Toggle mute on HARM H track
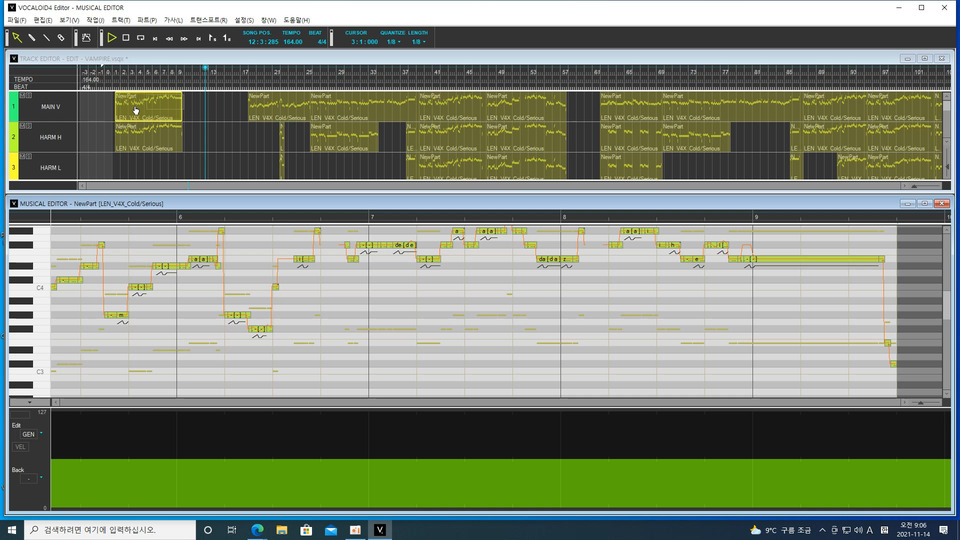The image size is (960, 540). pos(23,126)
